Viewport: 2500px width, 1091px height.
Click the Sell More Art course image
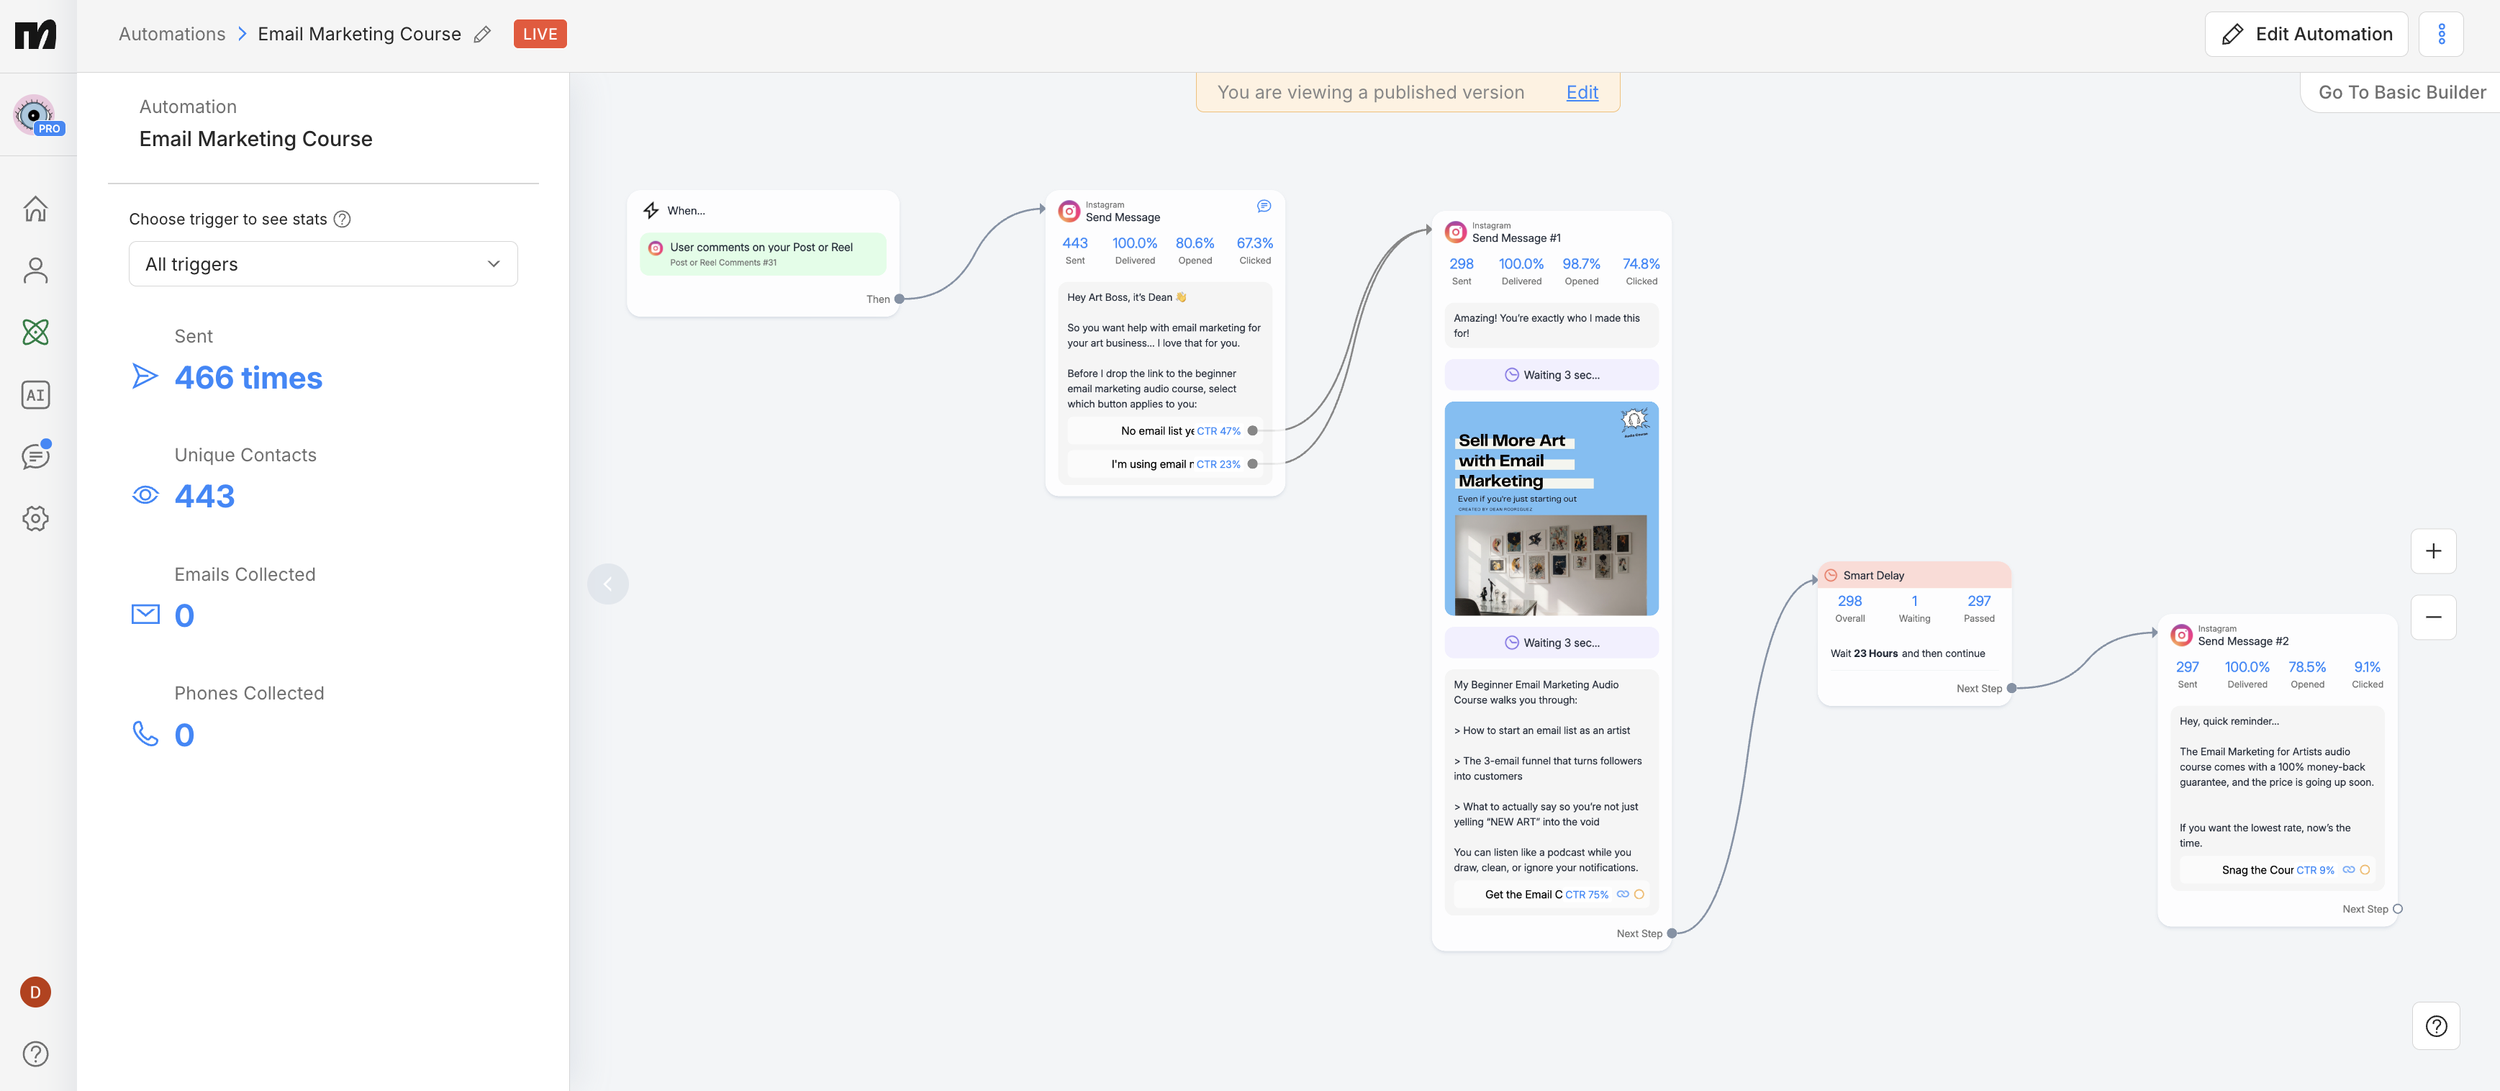(1551, 508)
